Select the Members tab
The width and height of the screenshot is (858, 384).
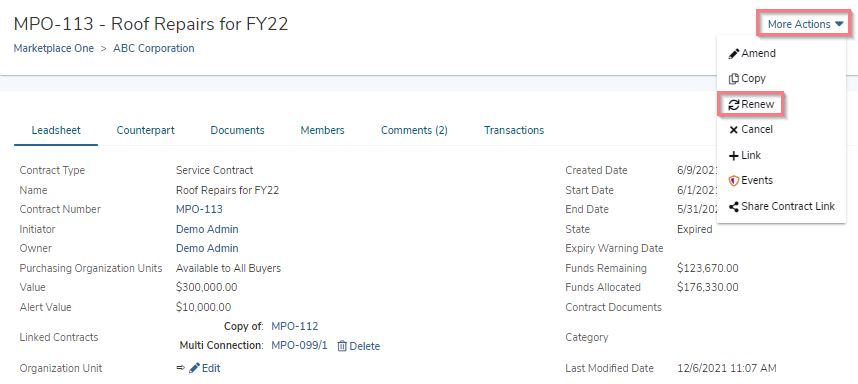pos(322,130)
